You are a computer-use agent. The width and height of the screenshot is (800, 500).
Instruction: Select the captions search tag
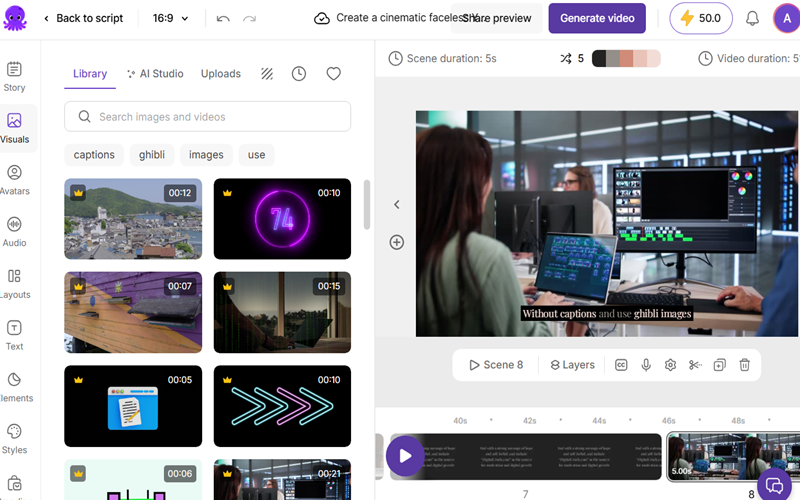click(94, 155)
